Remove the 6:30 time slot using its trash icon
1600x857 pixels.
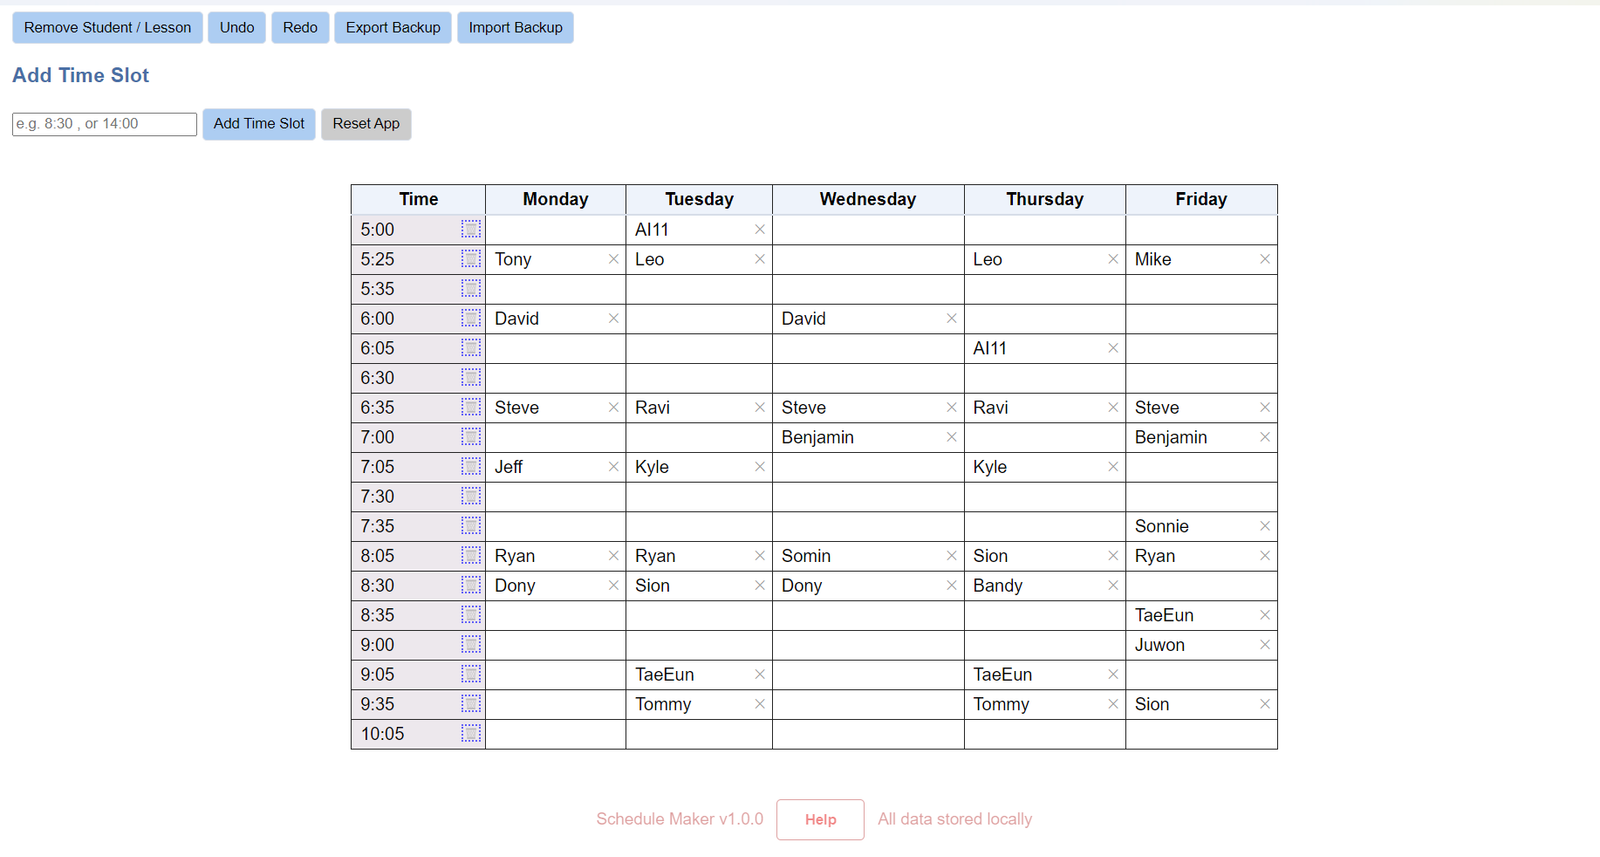[x=470, y=377]
